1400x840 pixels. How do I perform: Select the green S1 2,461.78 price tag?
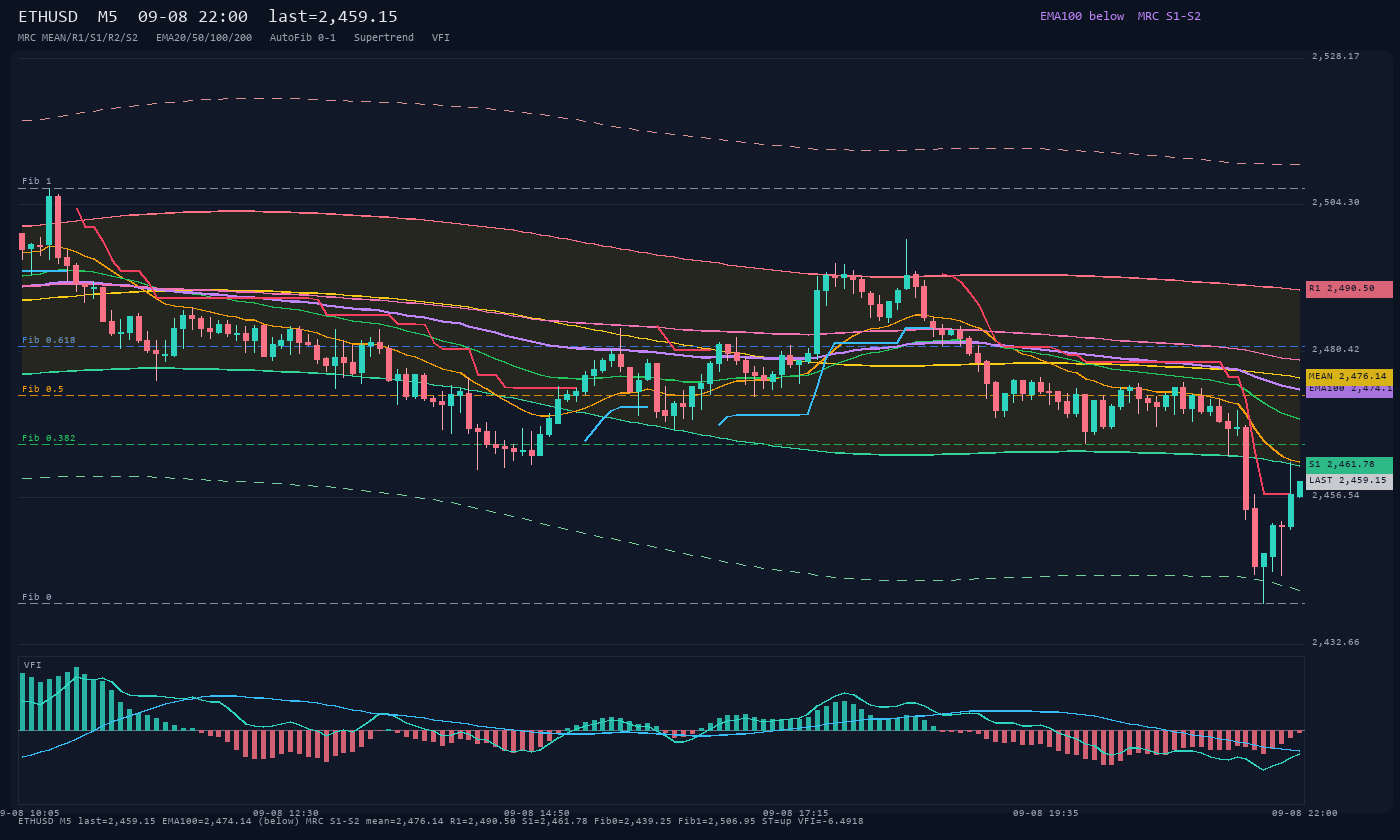point(1349,464)
